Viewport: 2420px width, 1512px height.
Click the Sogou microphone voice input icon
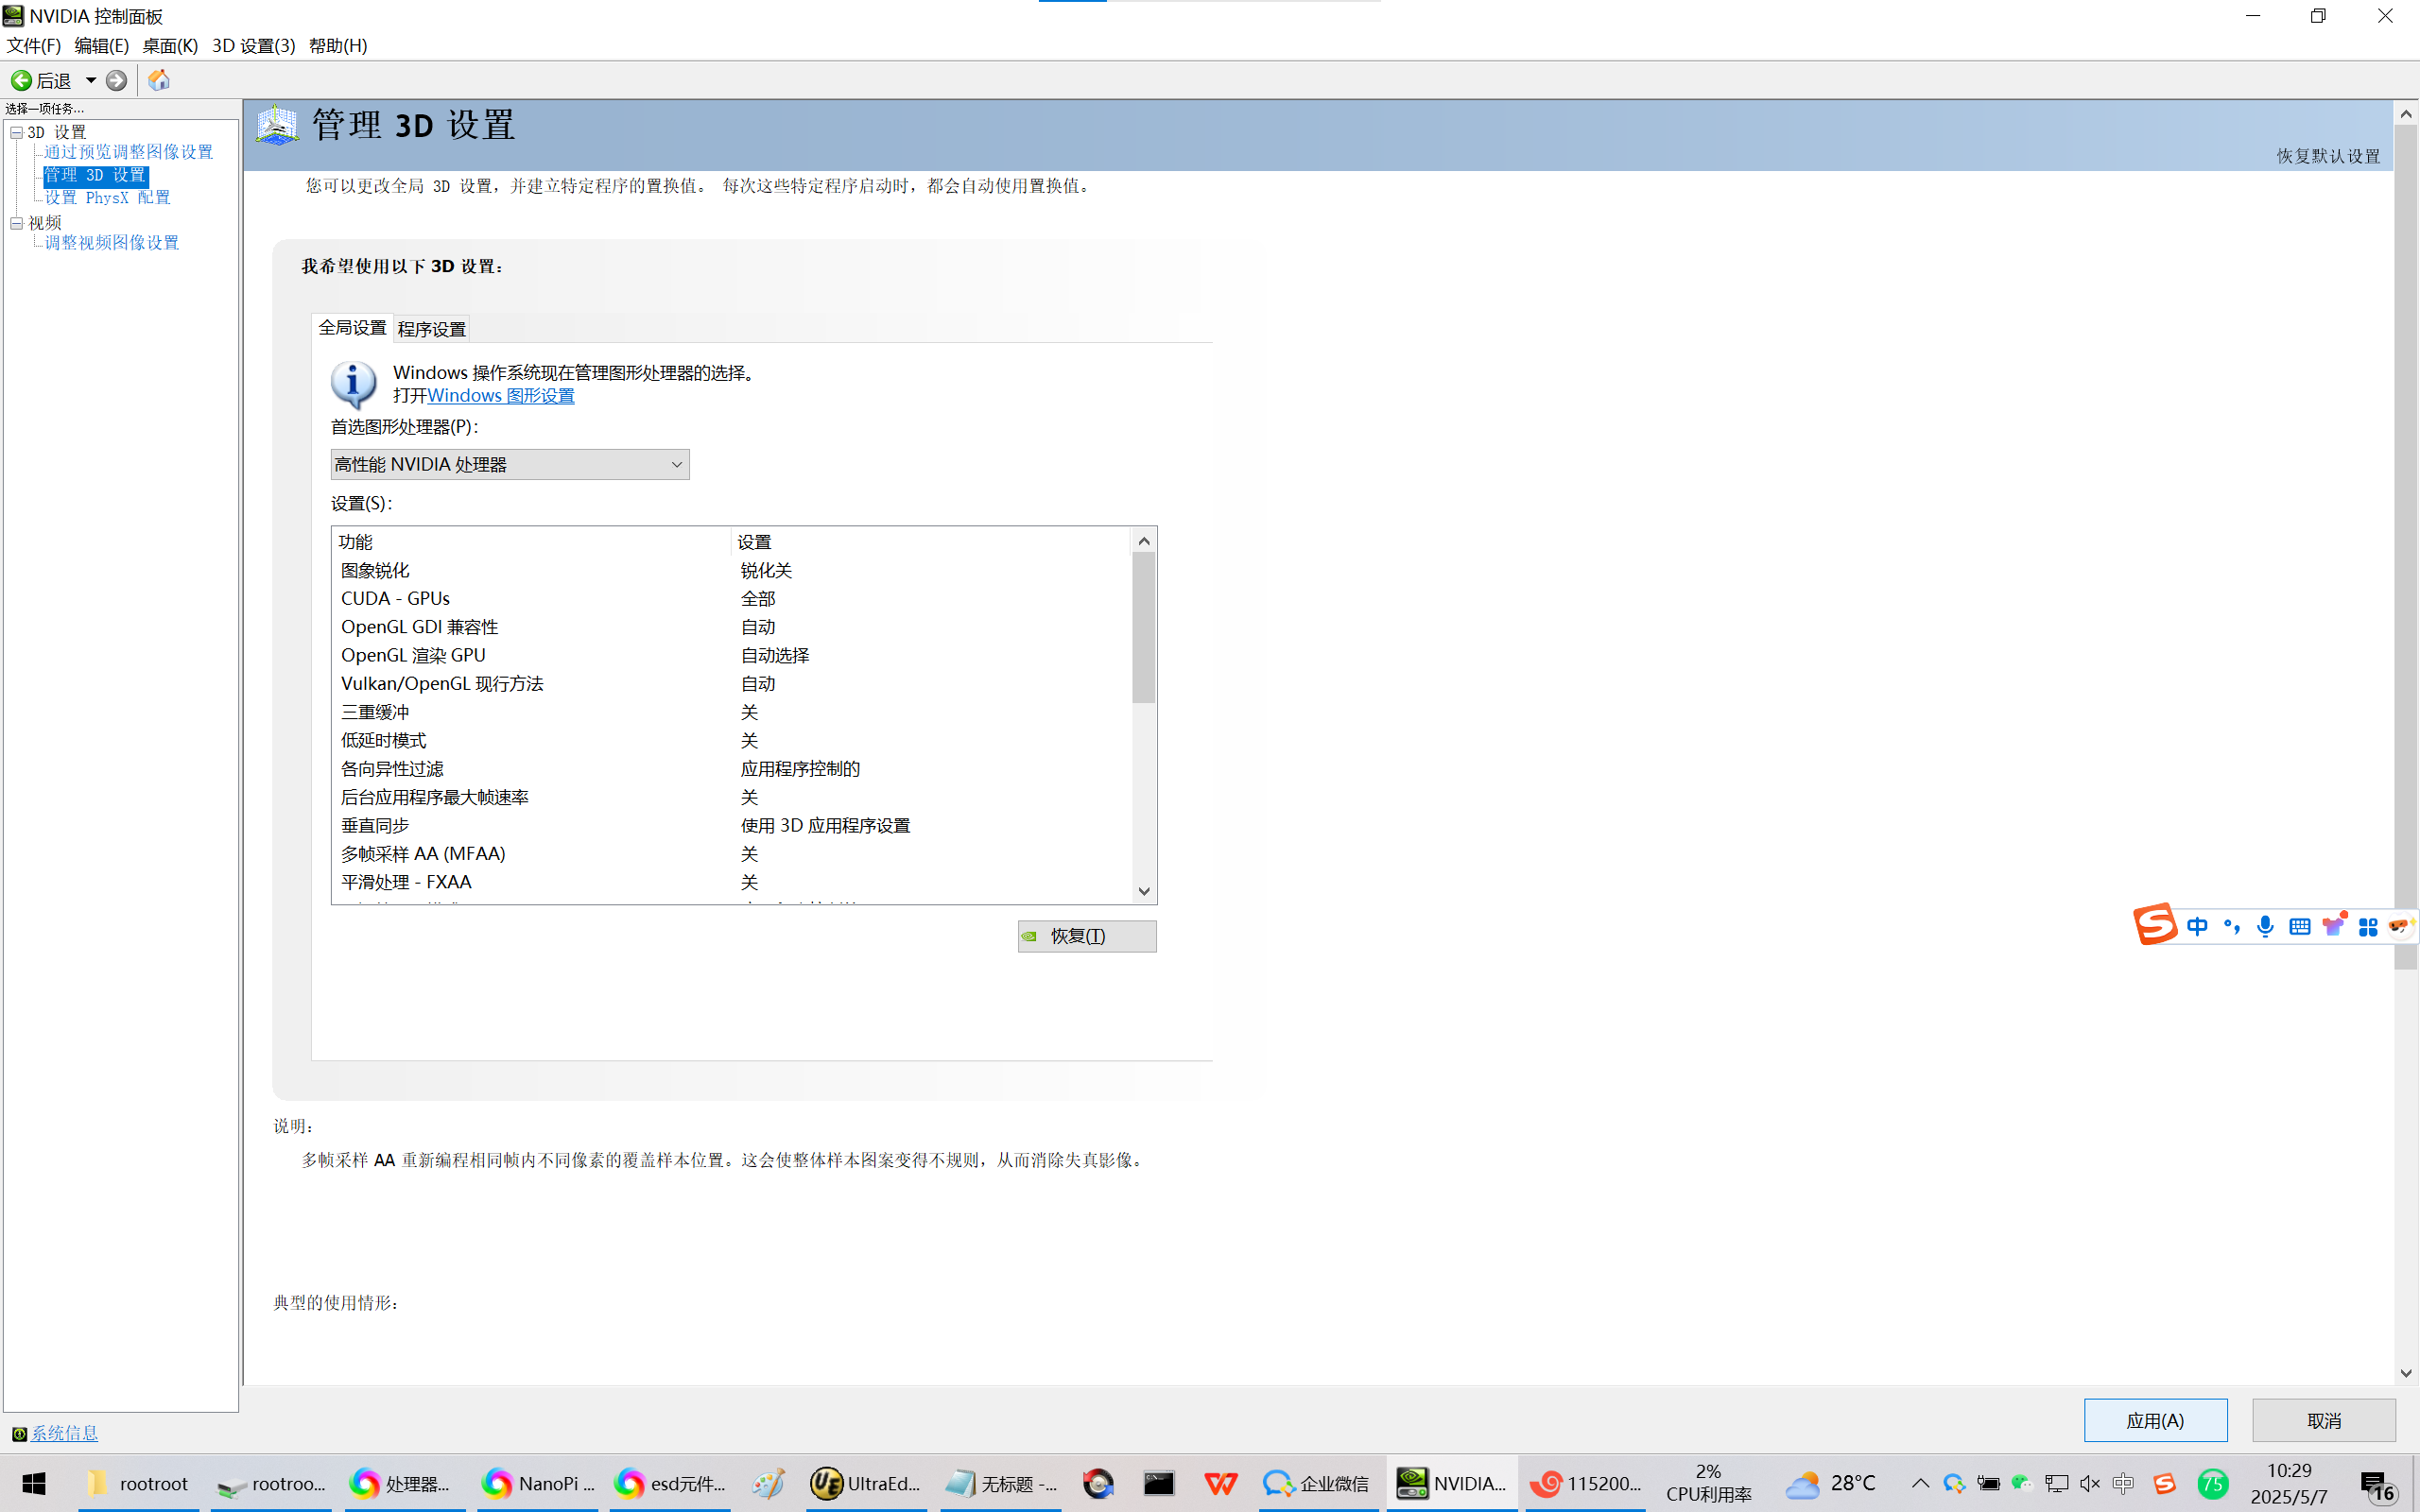click(x=2265, y=926)
